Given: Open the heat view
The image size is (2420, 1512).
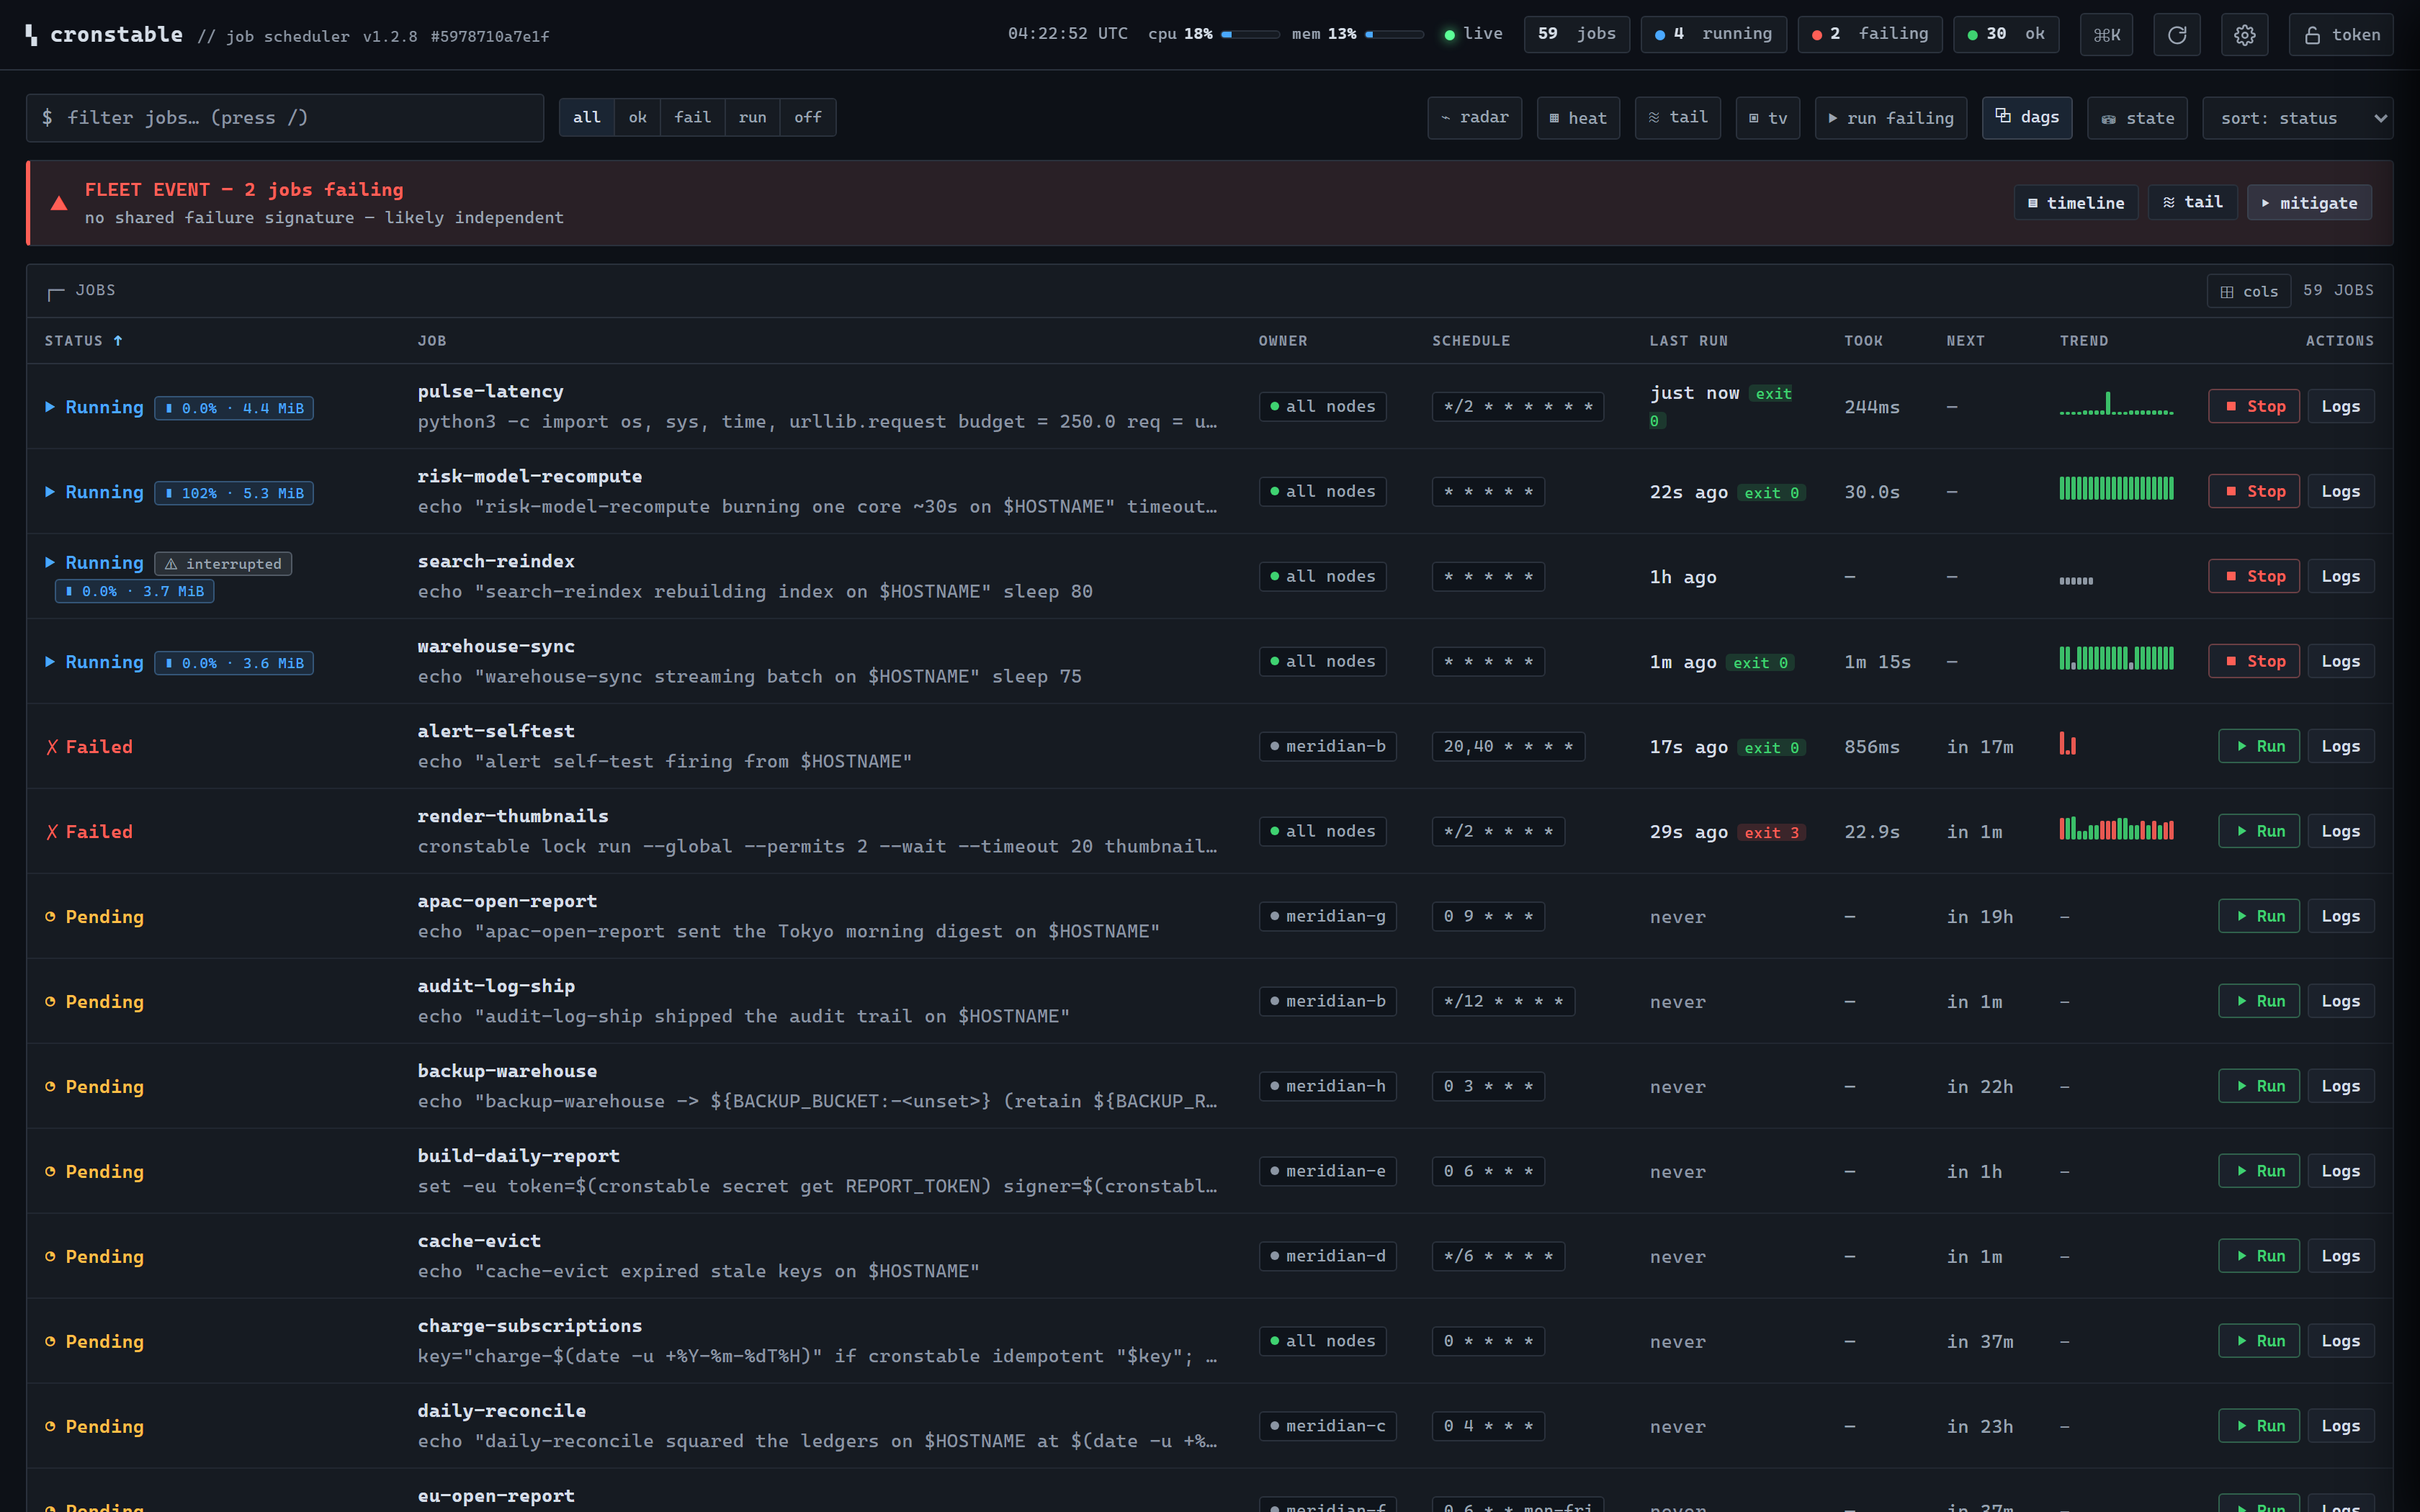Looking at the screenshot, I should tap(1578, 118).
